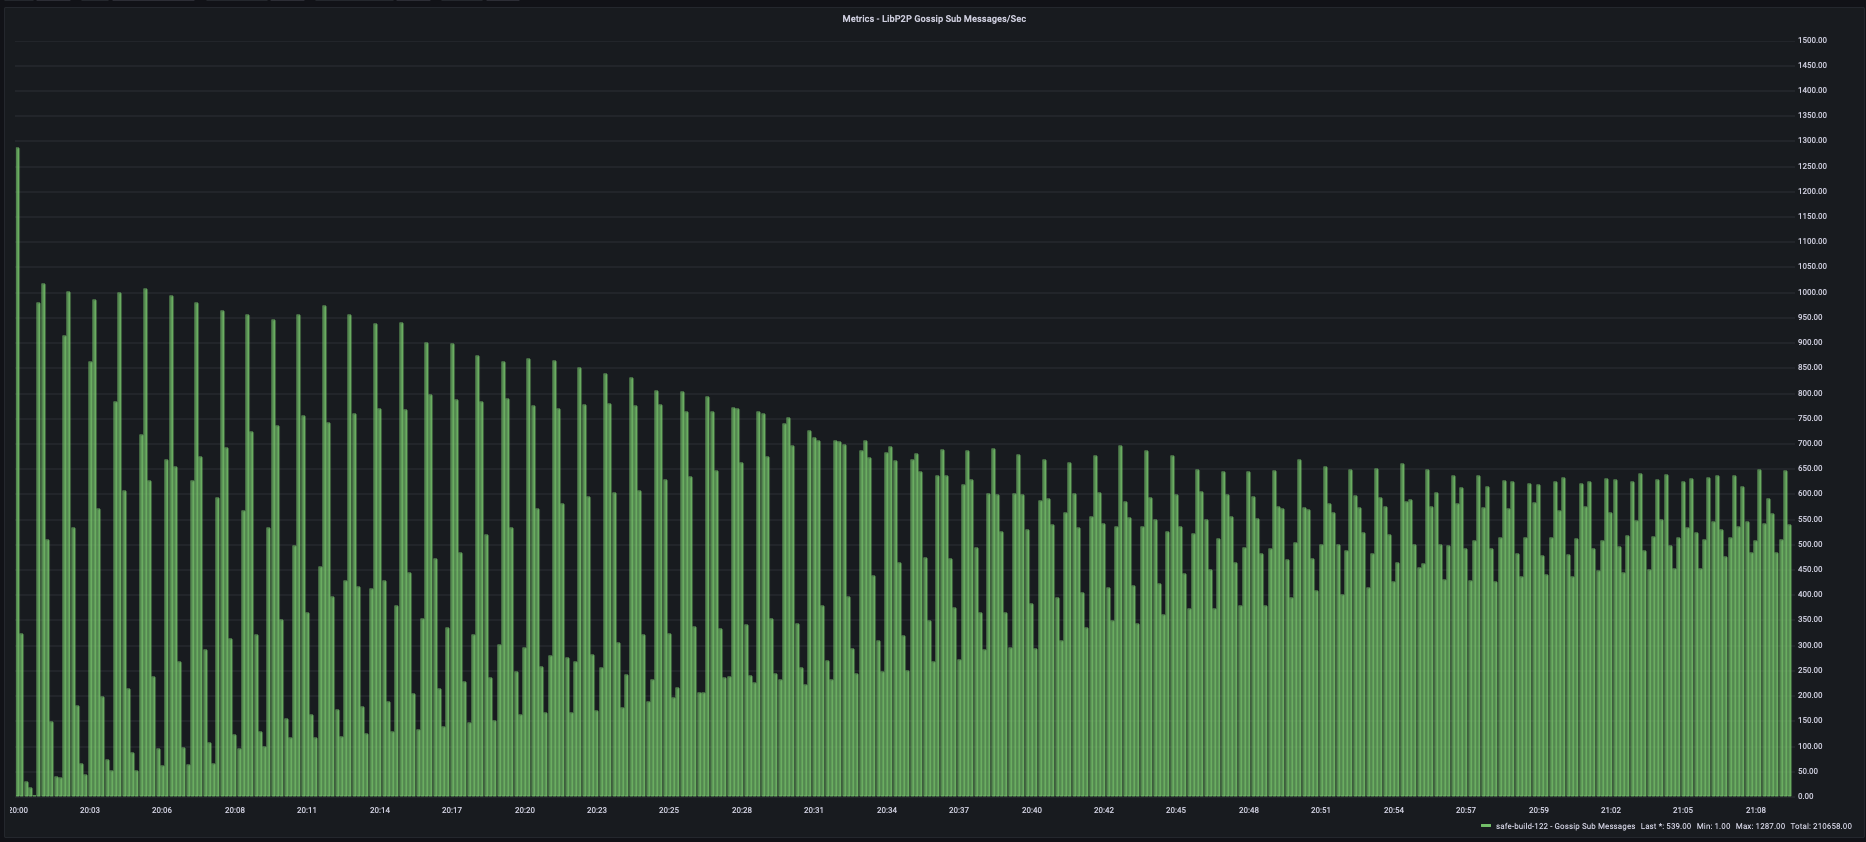The height and width of the screenshot is (842, 1866).
Task: Click the 20:59 time axis label
Action: click(1539, 810)
